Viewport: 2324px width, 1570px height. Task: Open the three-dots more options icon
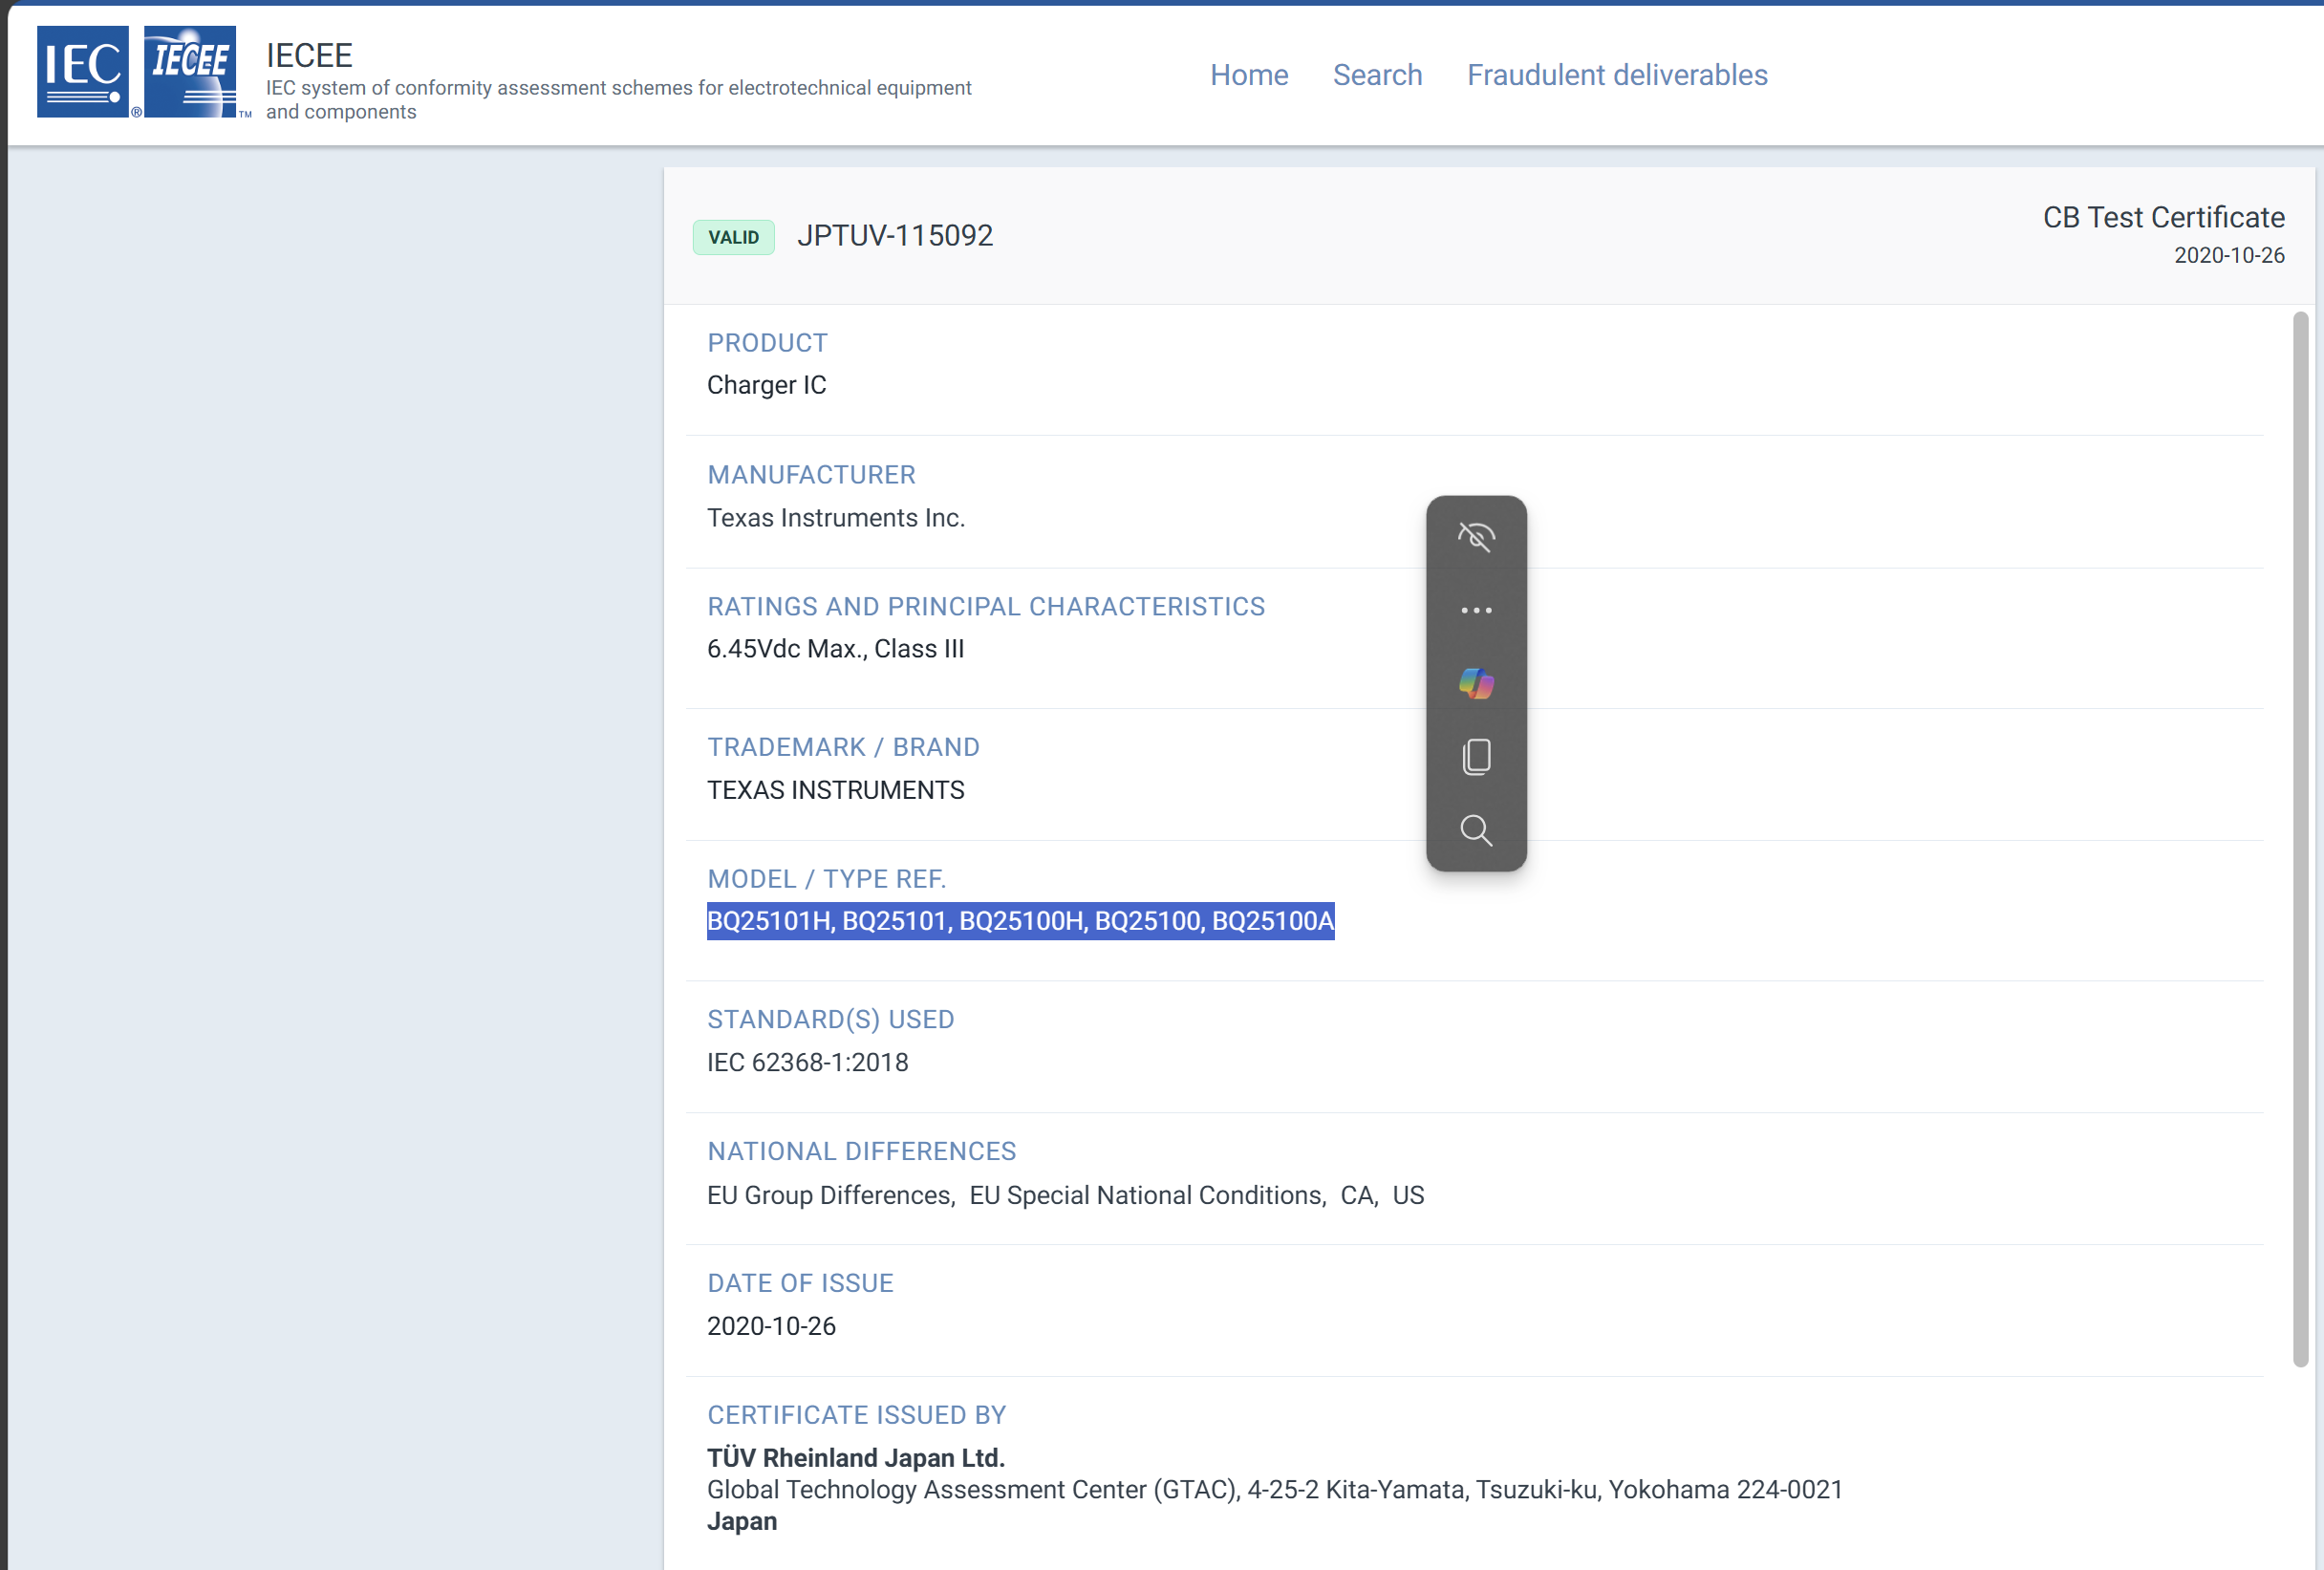(1476, 610)
